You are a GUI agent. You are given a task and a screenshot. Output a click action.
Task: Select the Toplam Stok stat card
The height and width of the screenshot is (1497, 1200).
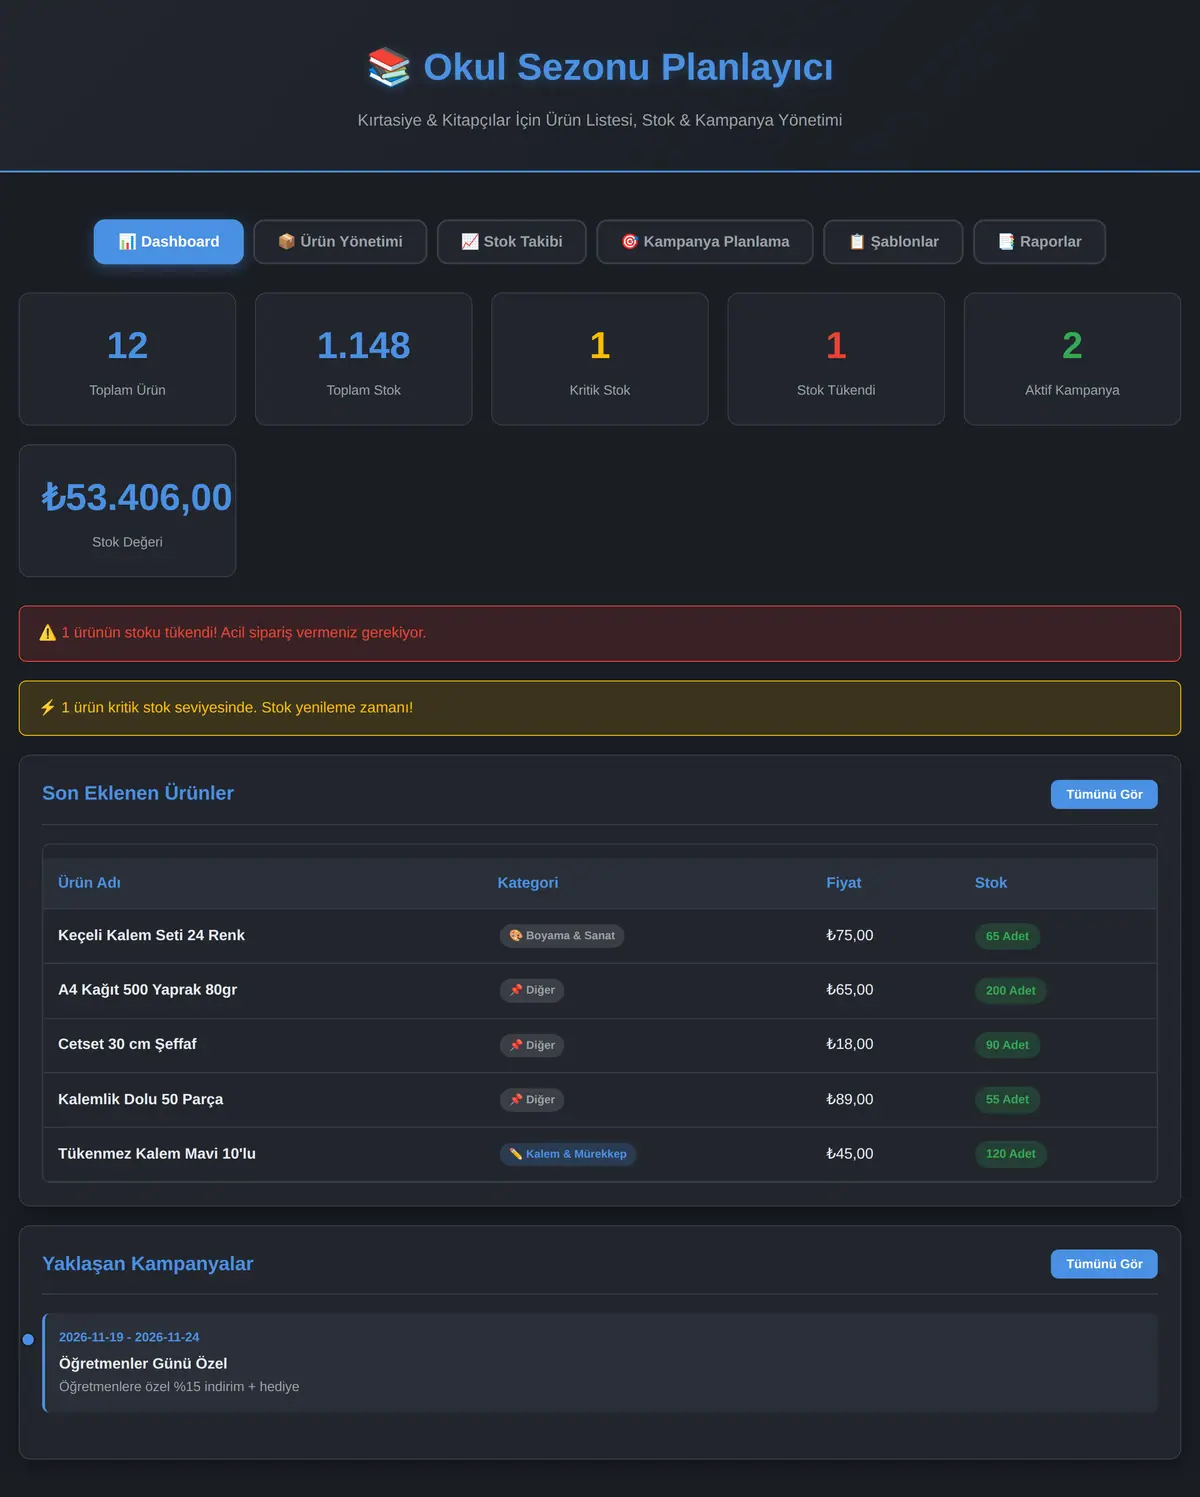tap(364, 359)
